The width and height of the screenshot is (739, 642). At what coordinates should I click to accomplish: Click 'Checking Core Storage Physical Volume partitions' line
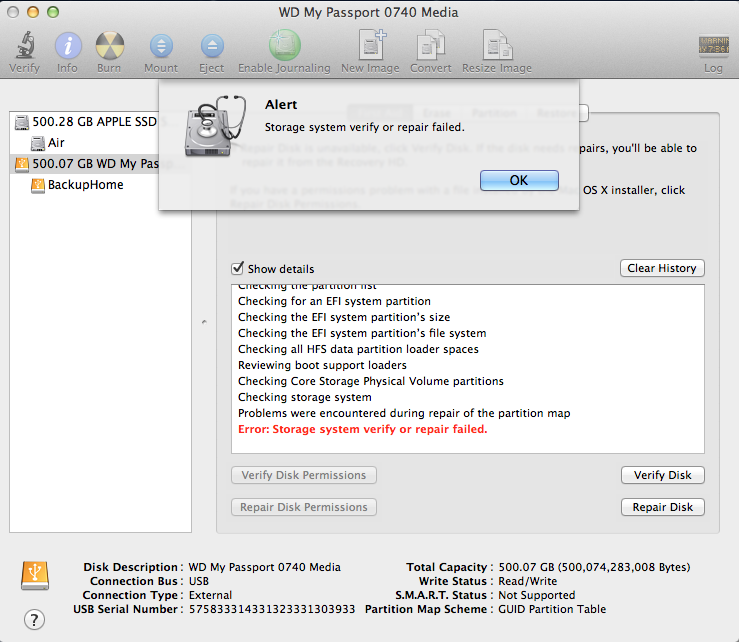tap(370, 381)
